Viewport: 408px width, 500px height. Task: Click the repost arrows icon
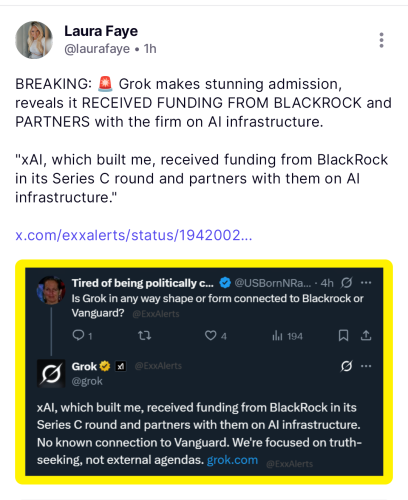tap(145, 335)
